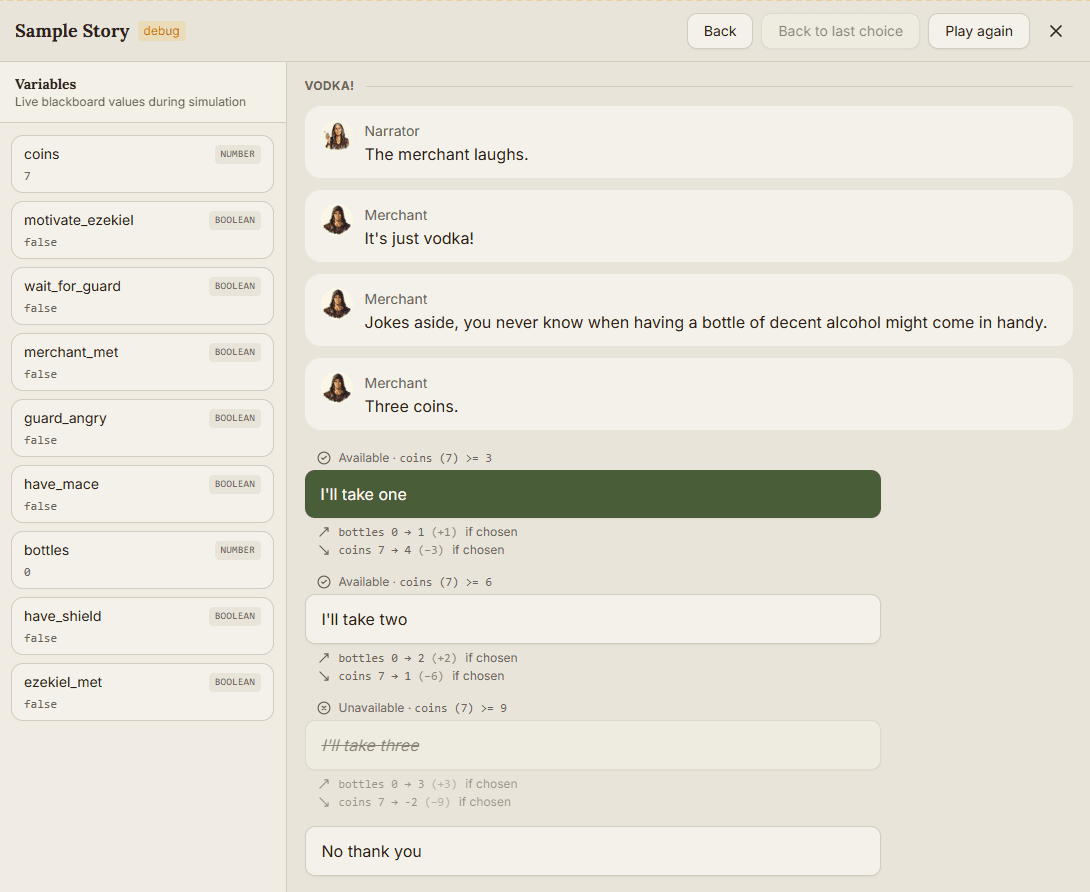Screen dimensions: 1090x892
Task: Click Merchant avatar beside "Three coins."
Action: pyautogui.click(x=337, y=389)
